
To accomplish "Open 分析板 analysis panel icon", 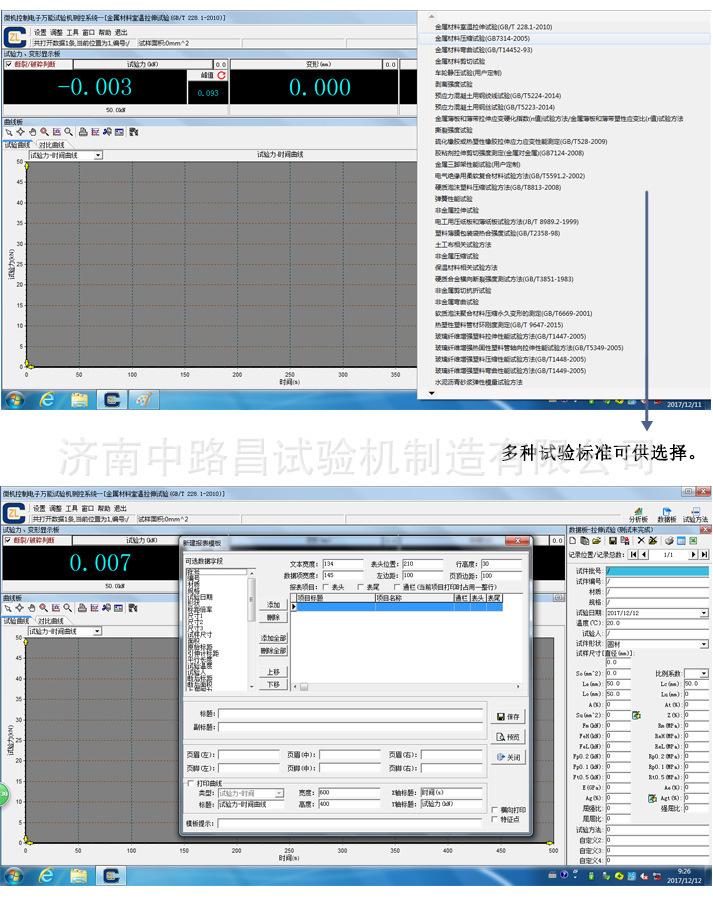I will click(x=638, y=514).
